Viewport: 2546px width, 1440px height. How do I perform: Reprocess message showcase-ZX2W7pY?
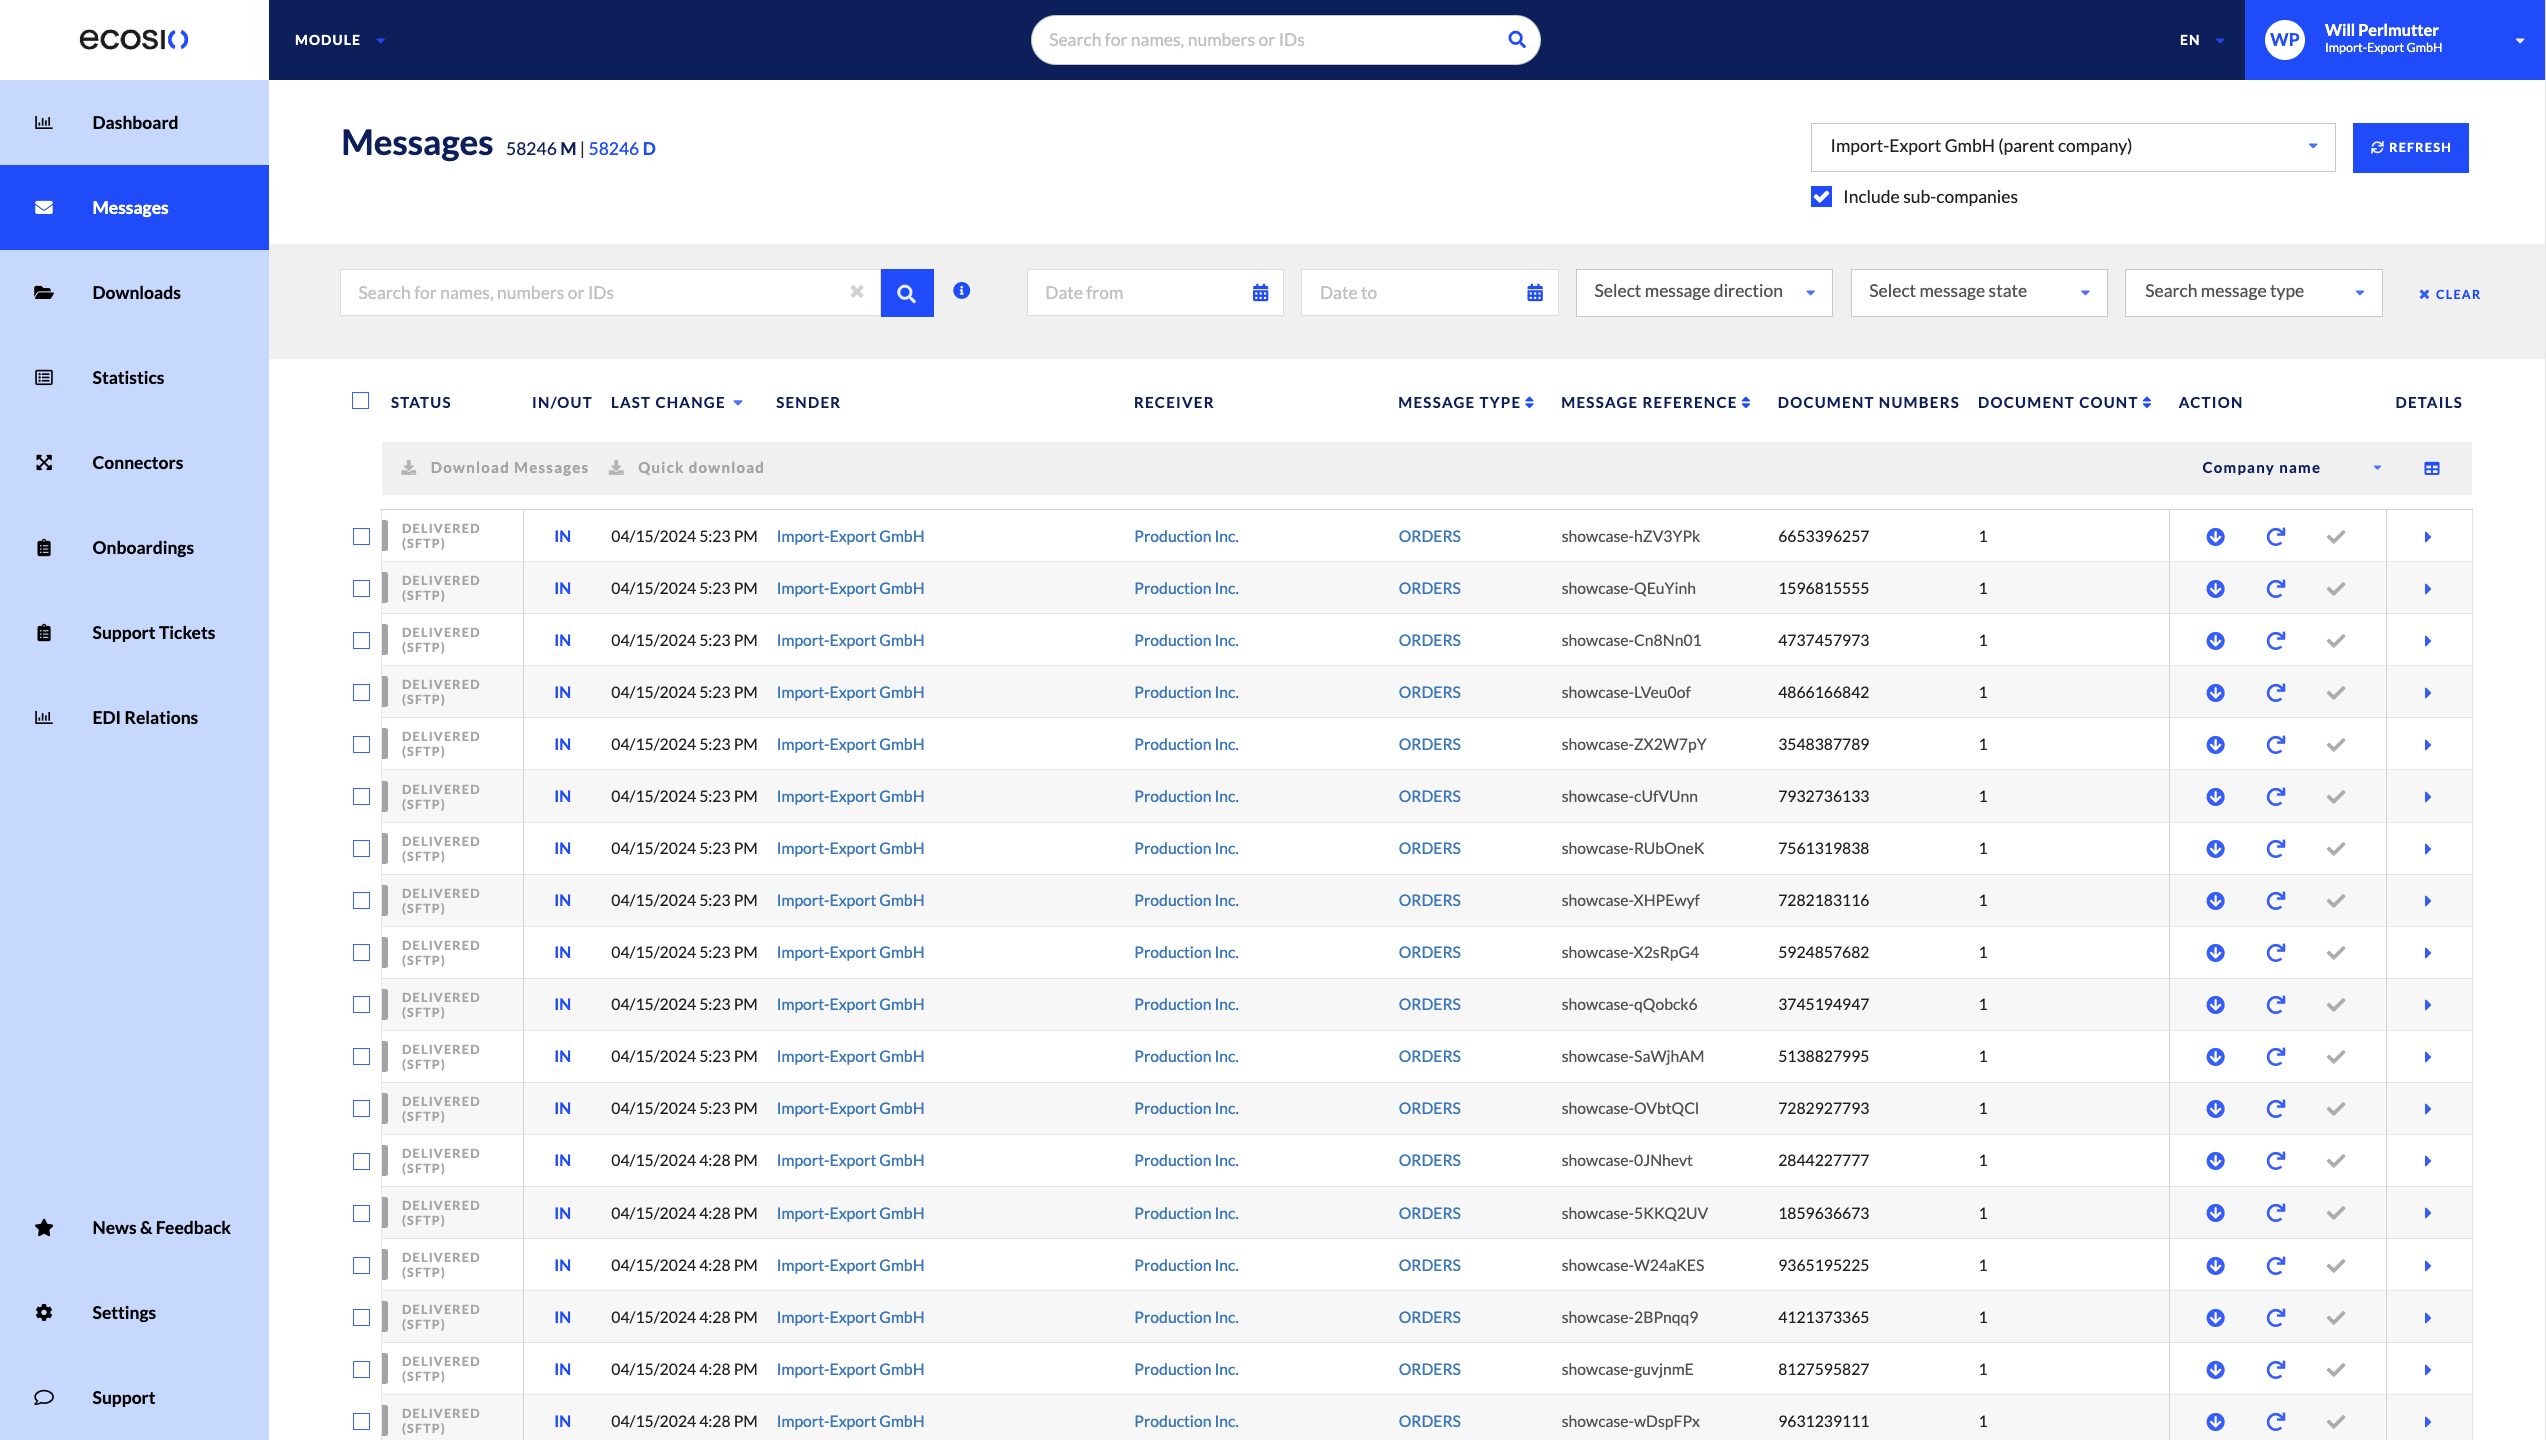[x=2275, y=744]
